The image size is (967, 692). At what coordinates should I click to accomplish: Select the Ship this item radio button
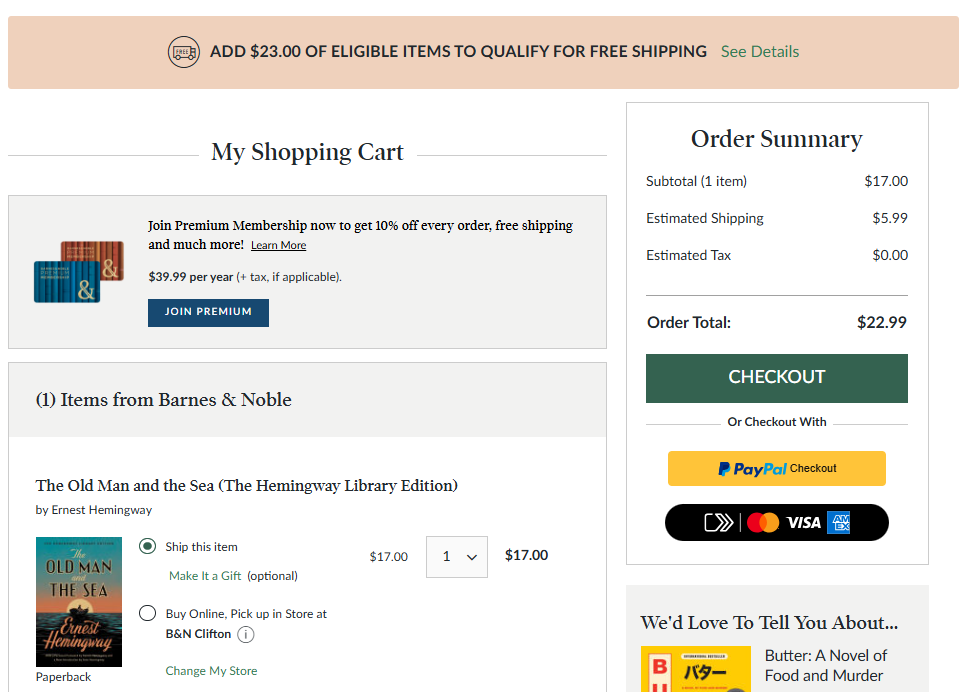tap(147, 546)
